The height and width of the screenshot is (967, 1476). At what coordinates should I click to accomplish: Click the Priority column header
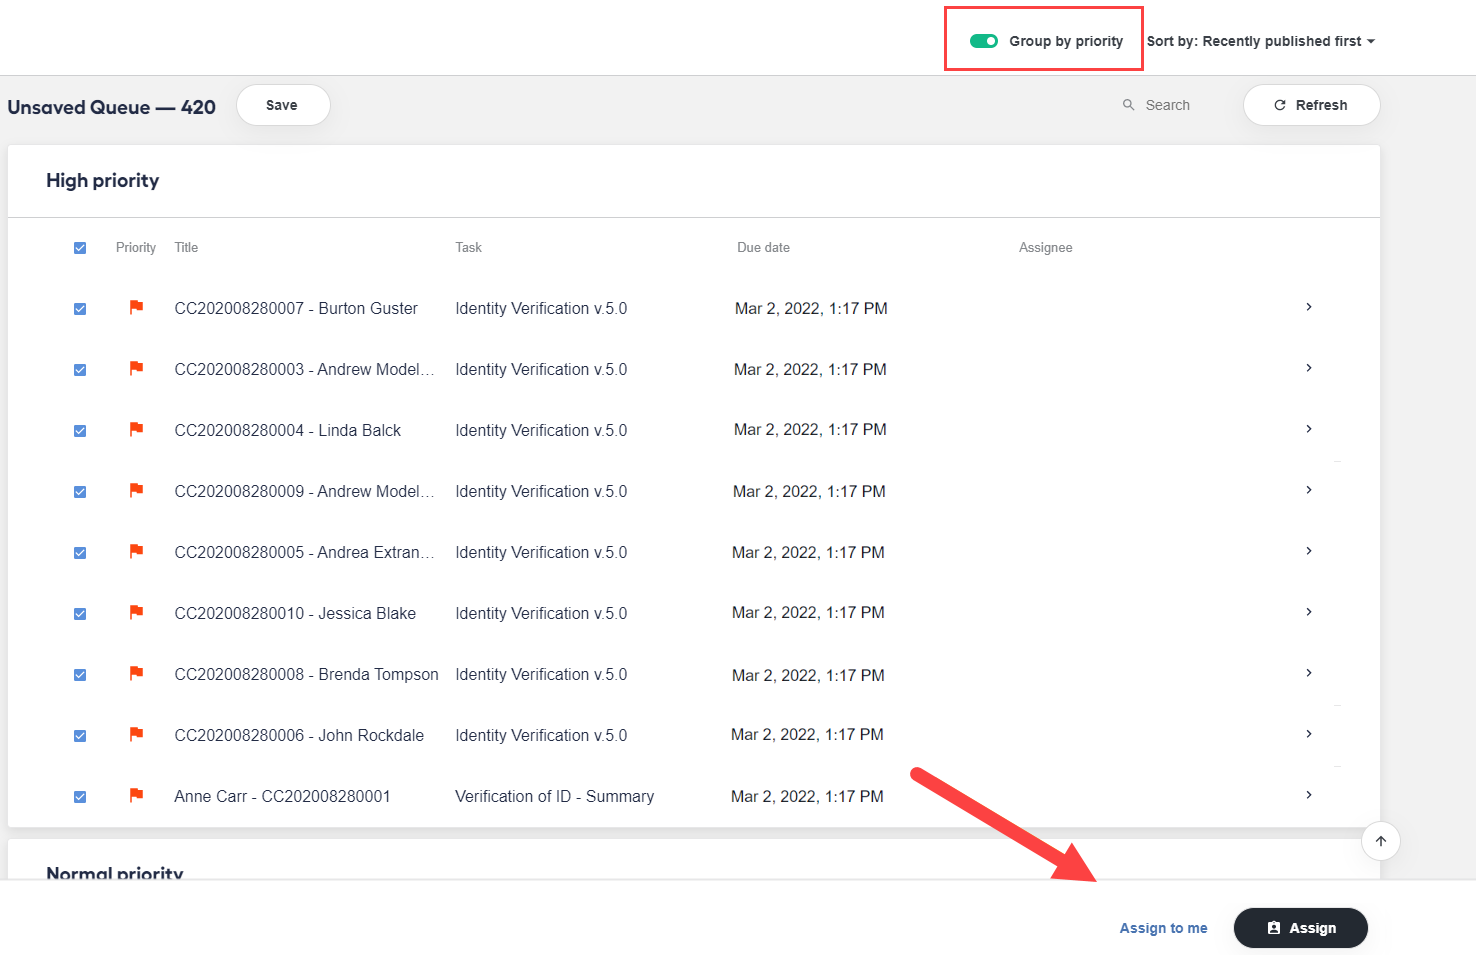136,248
